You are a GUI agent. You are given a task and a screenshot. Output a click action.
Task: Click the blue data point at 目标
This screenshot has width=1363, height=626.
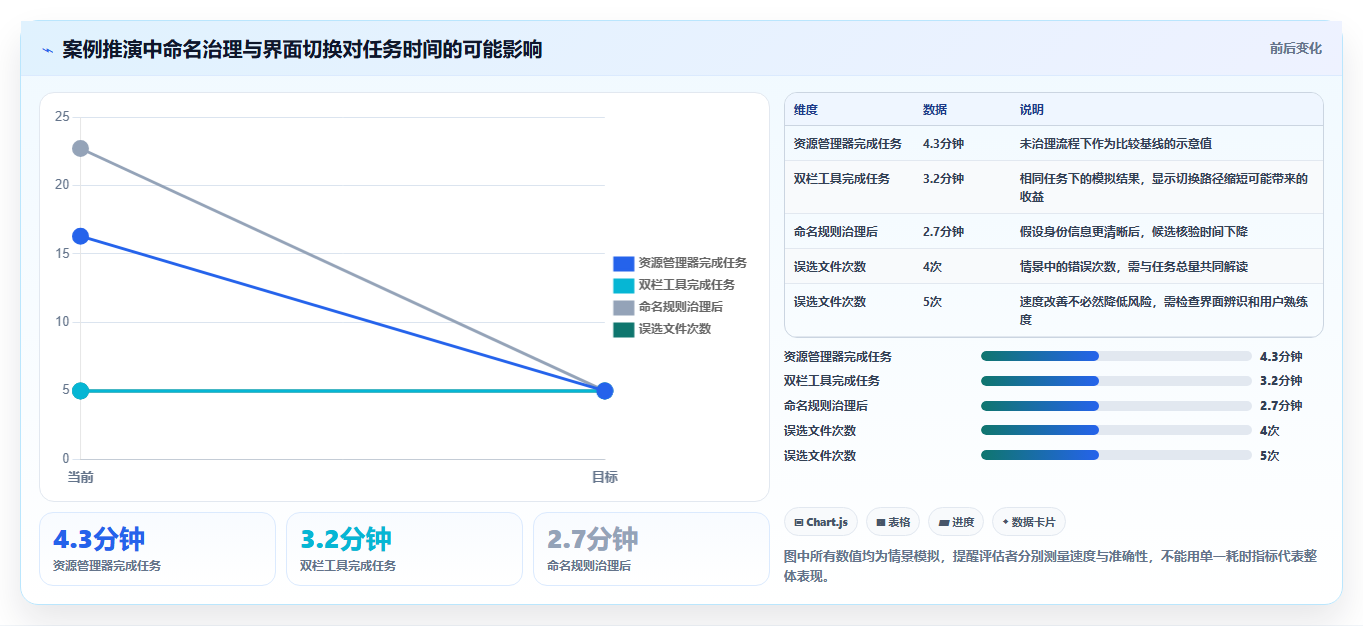pyautogui.click(x=605, y=390)
